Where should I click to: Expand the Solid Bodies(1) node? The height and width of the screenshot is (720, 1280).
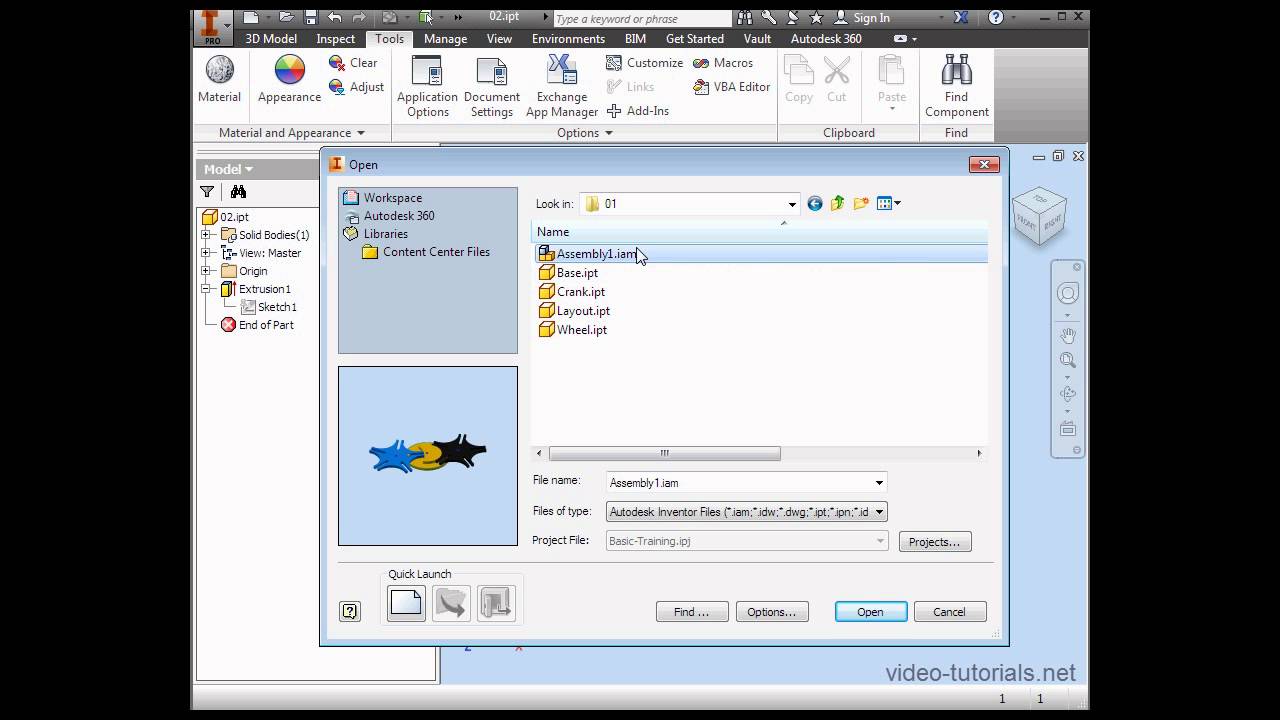tap(206, 235)
